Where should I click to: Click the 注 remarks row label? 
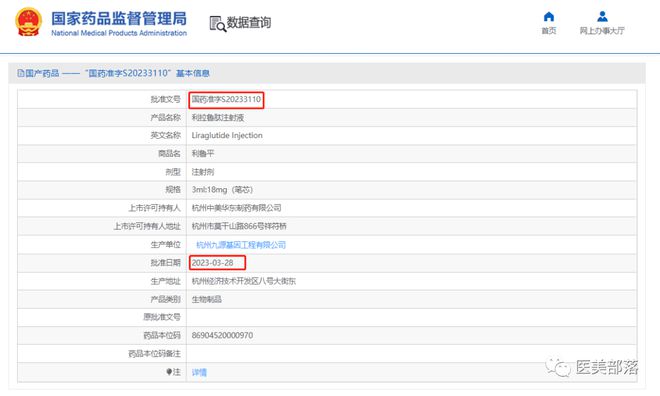[x=173, y=372]
